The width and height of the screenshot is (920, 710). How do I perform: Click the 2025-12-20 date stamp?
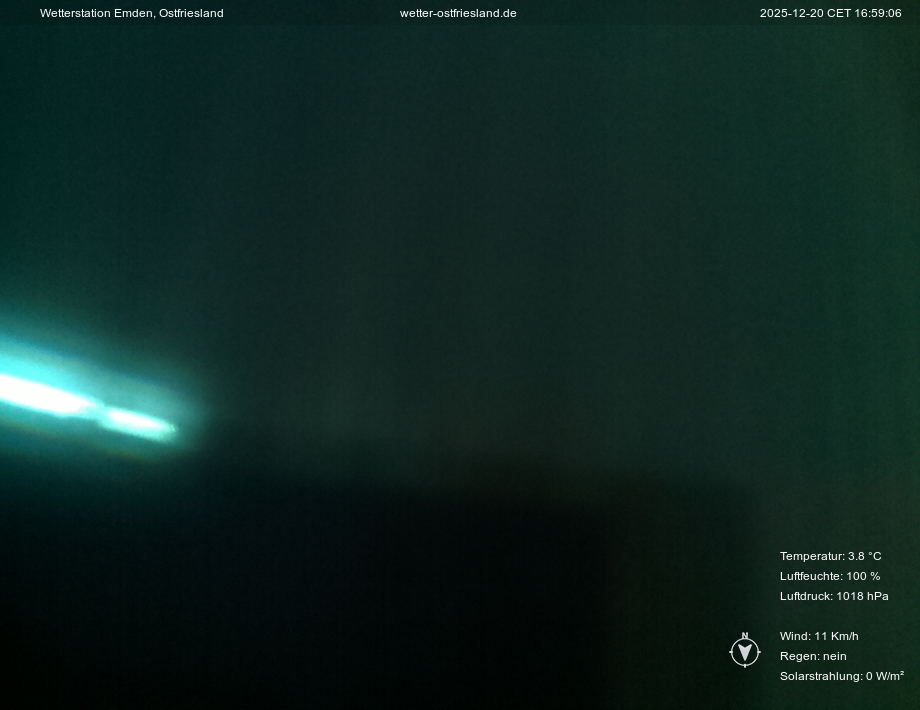point(791,13)
